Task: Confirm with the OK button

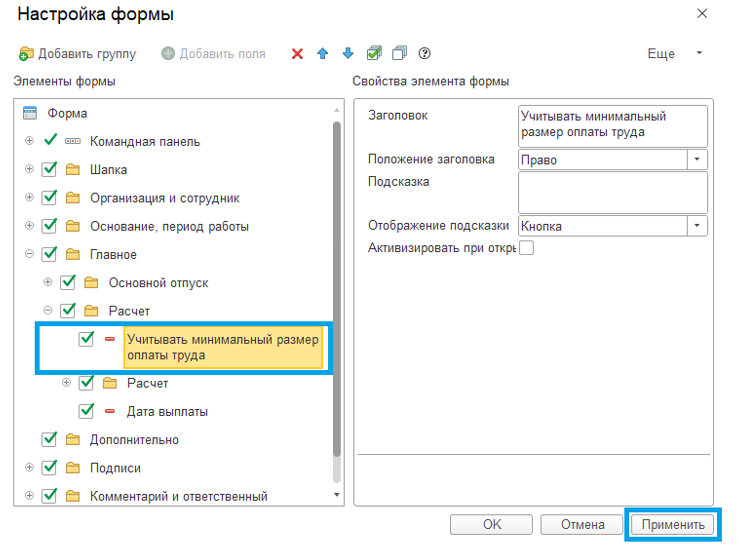Action: (492, 524)
